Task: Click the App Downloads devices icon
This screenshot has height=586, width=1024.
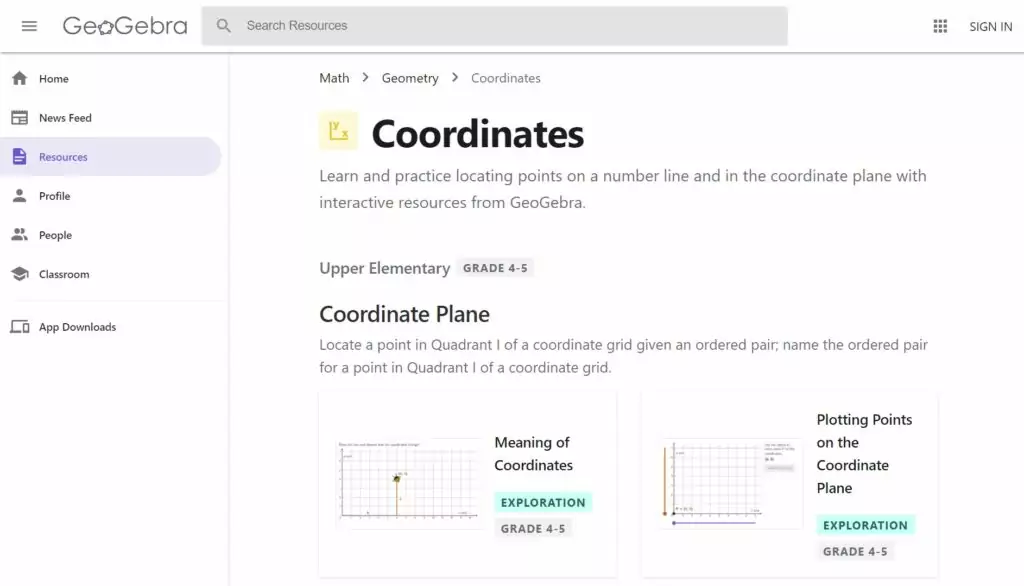Action: 20,327
